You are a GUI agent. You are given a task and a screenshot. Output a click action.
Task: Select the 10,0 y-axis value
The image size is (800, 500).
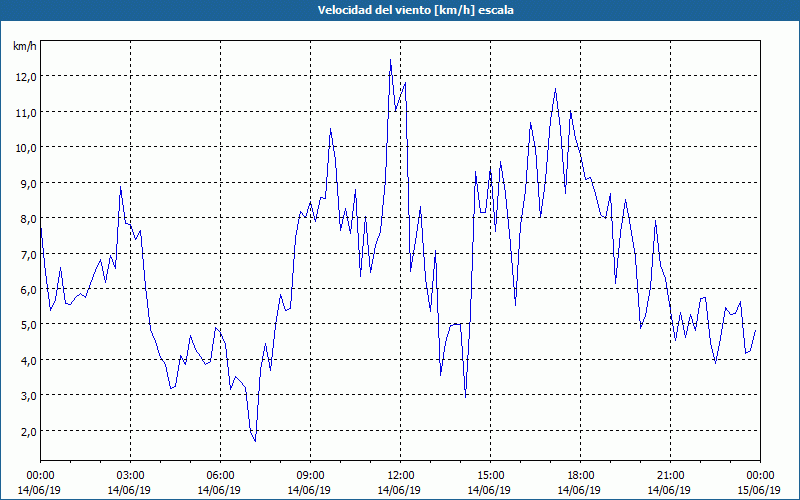pyautogui.click(x=26, y=148)
